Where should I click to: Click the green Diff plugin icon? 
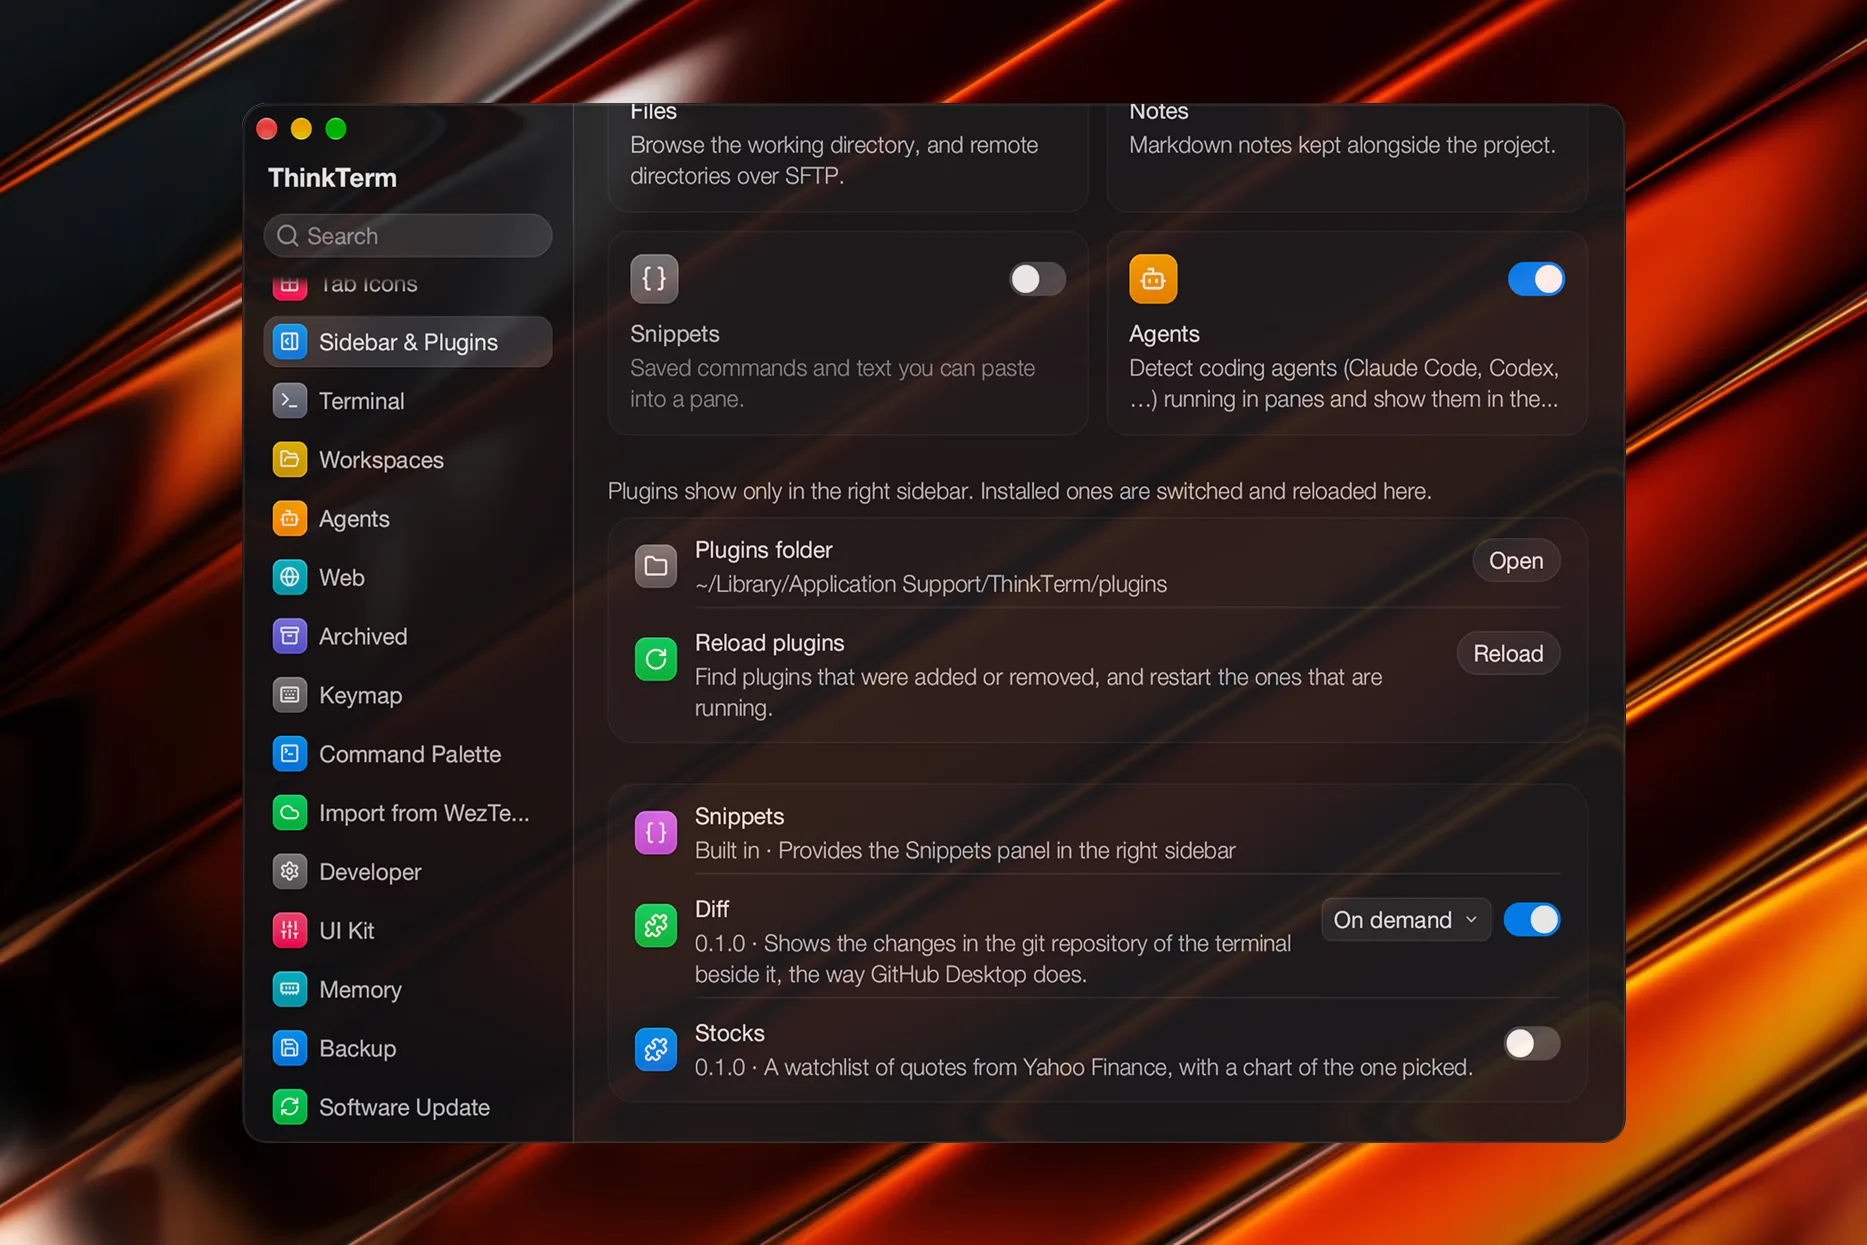click(656, 926)
